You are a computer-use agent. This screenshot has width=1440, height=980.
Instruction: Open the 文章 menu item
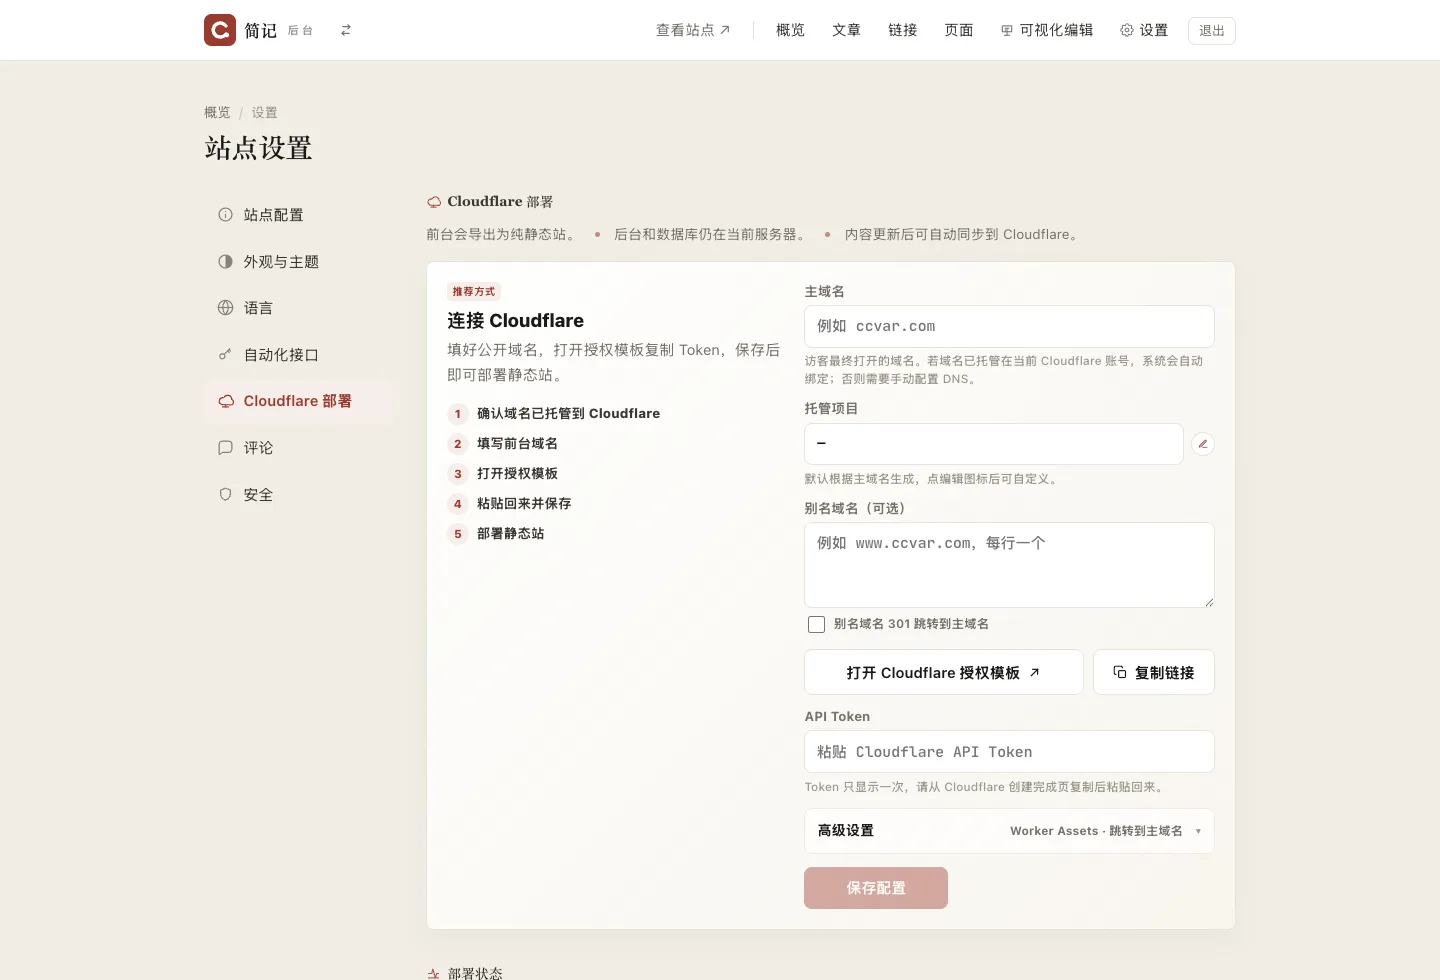coord(846,30)
